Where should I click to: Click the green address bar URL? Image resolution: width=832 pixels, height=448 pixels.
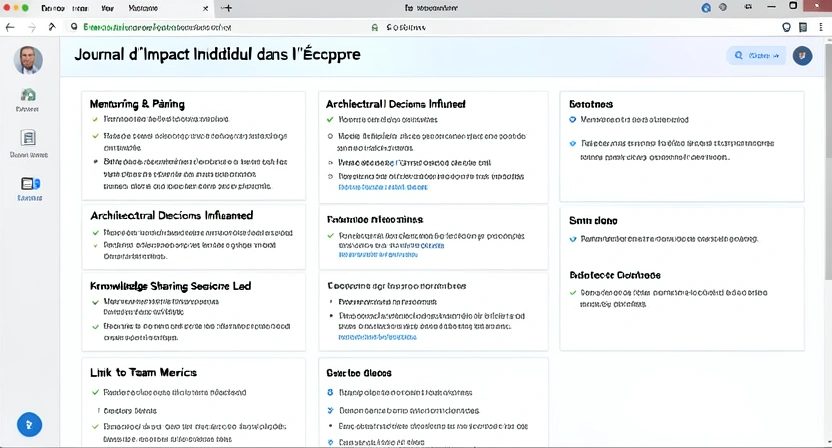157,27
